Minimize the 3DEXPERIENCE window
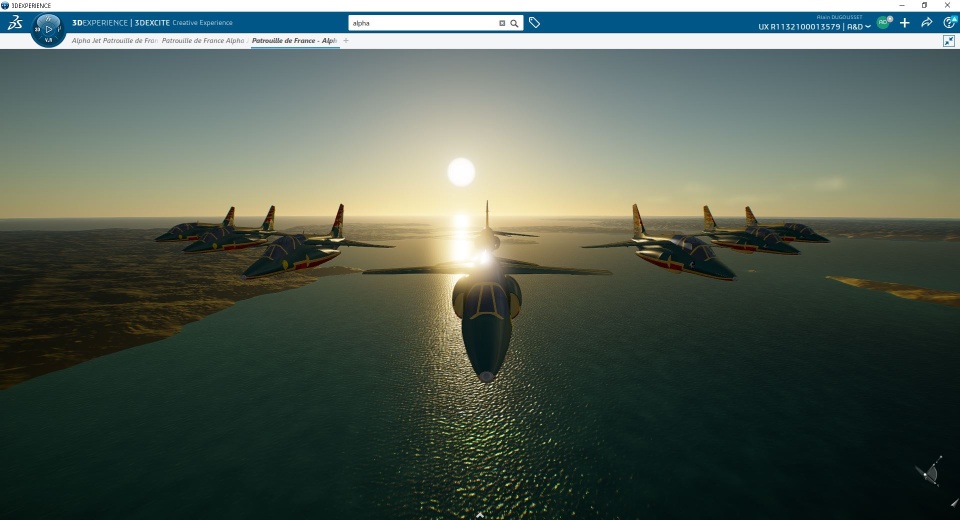 point(901,6)
